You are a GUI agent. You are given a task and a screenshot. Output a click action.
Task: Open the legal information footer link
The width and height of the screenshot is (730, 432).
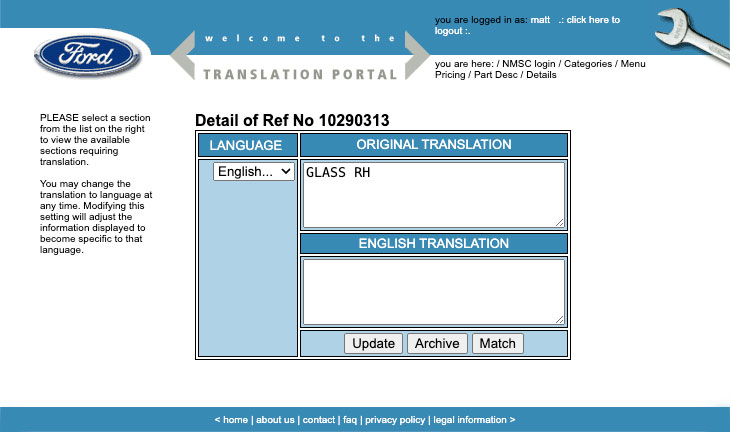click(x=470, y=419)
